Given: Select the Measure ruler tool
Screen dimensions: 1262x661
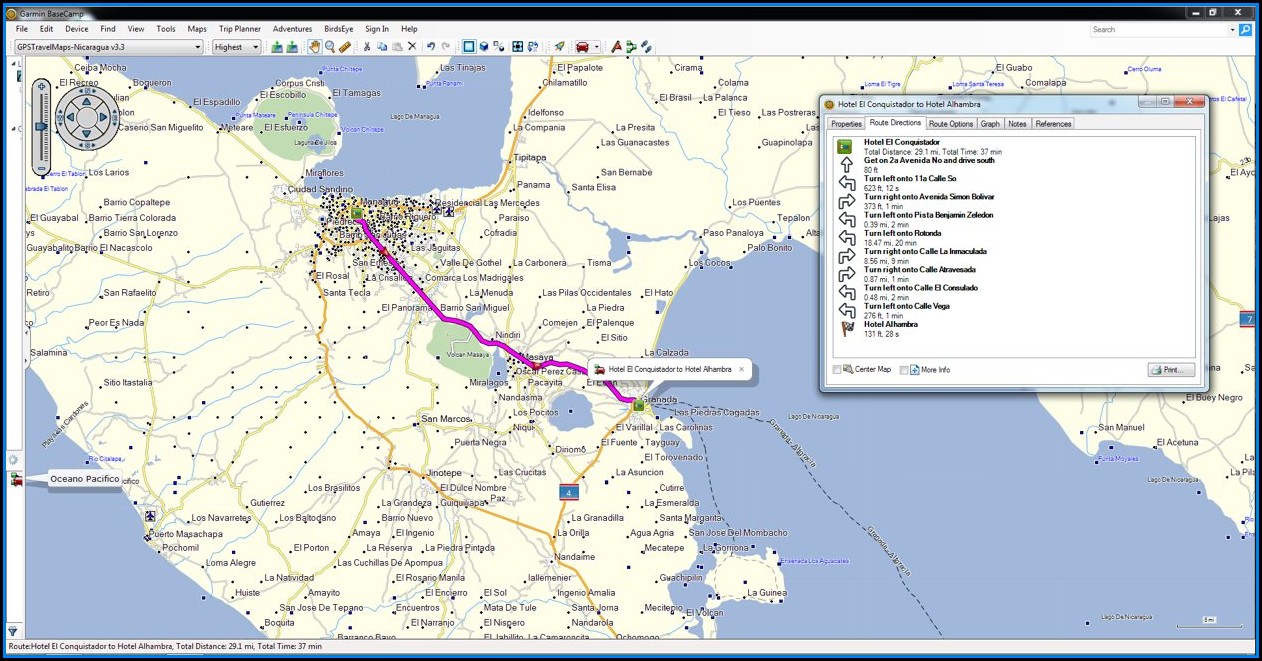Looking at the screenshot, I should 345,47.
